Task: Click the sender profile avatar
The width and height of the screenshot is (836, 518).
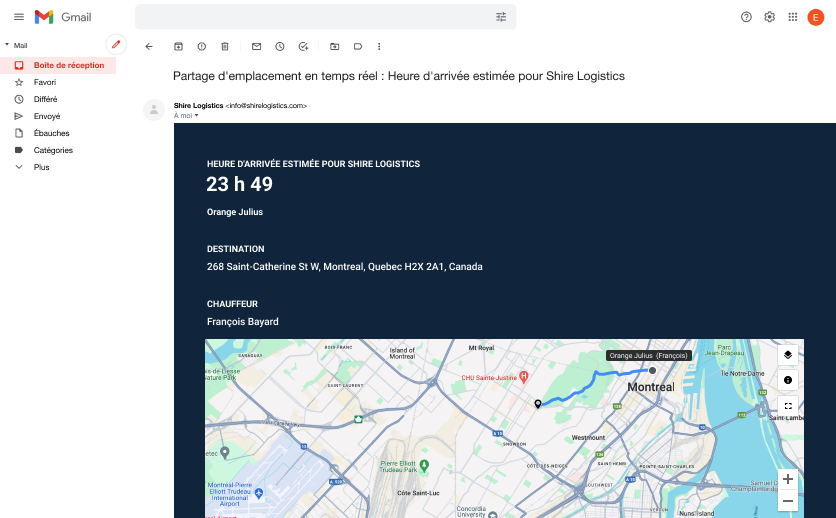Action: click(154, 110)
